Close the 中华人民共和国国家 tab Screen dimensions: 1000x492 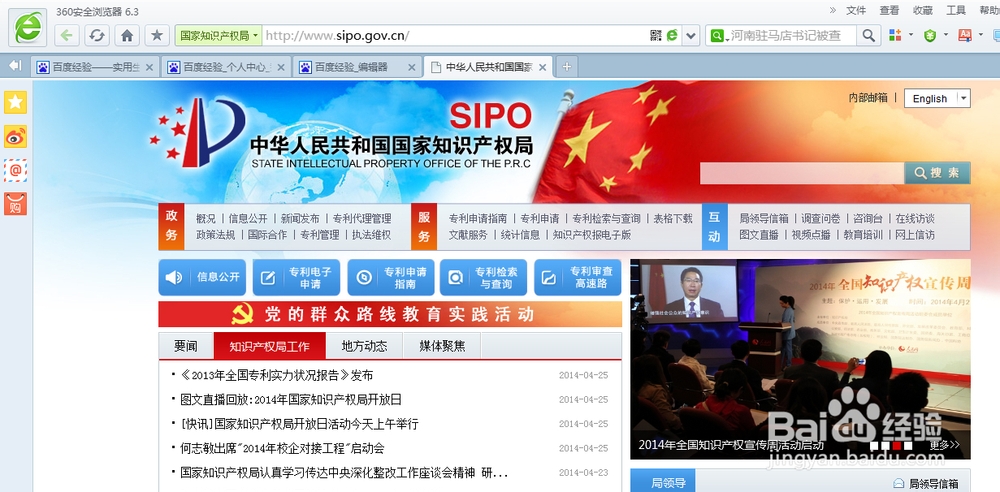point(543,67)
